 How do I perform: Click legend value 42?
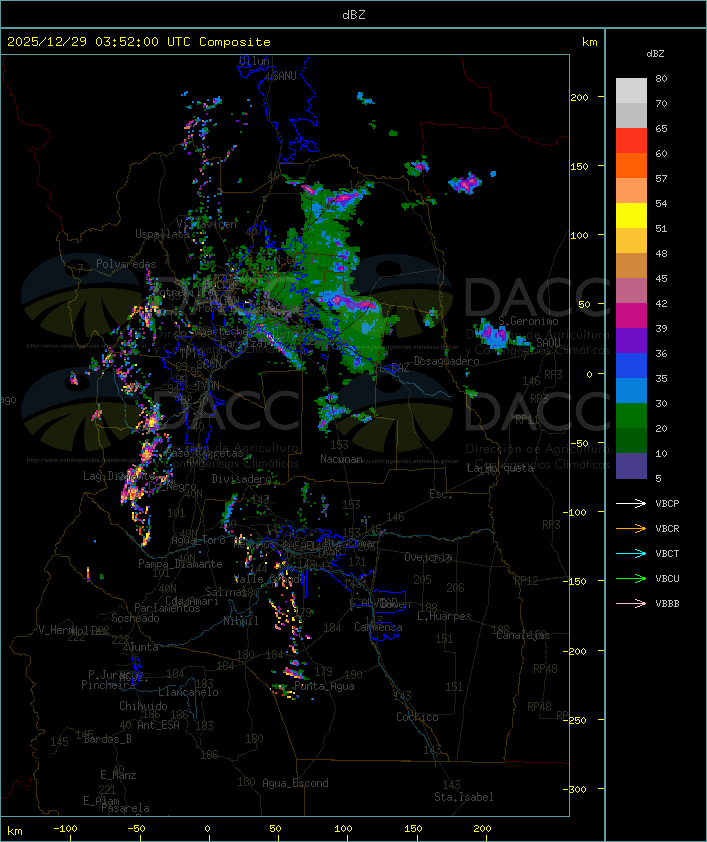pyautogui.click(x=661, y=303)
